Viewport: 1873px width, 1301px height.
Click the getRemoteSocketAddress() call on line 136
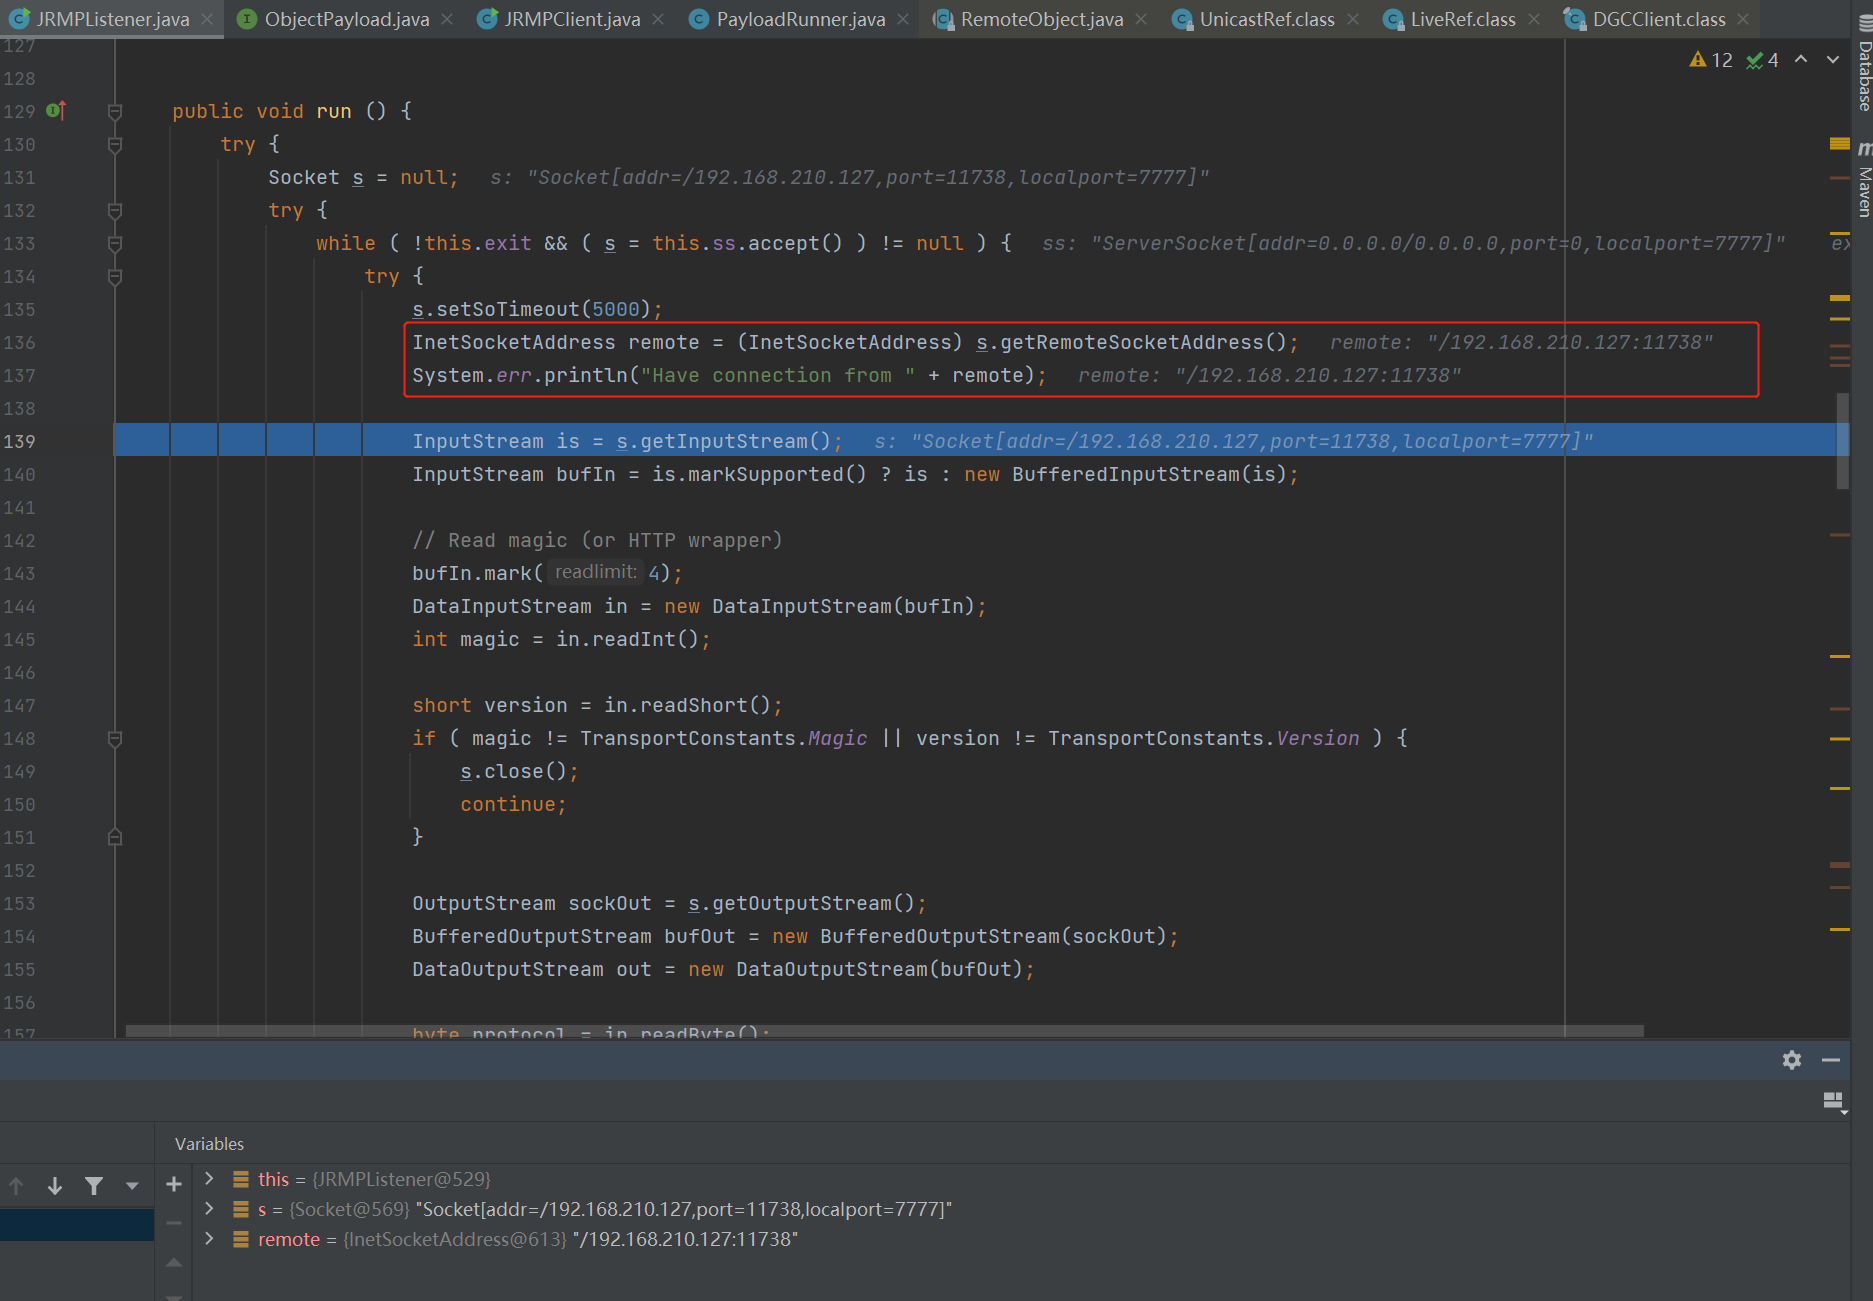click(1143, 342)
